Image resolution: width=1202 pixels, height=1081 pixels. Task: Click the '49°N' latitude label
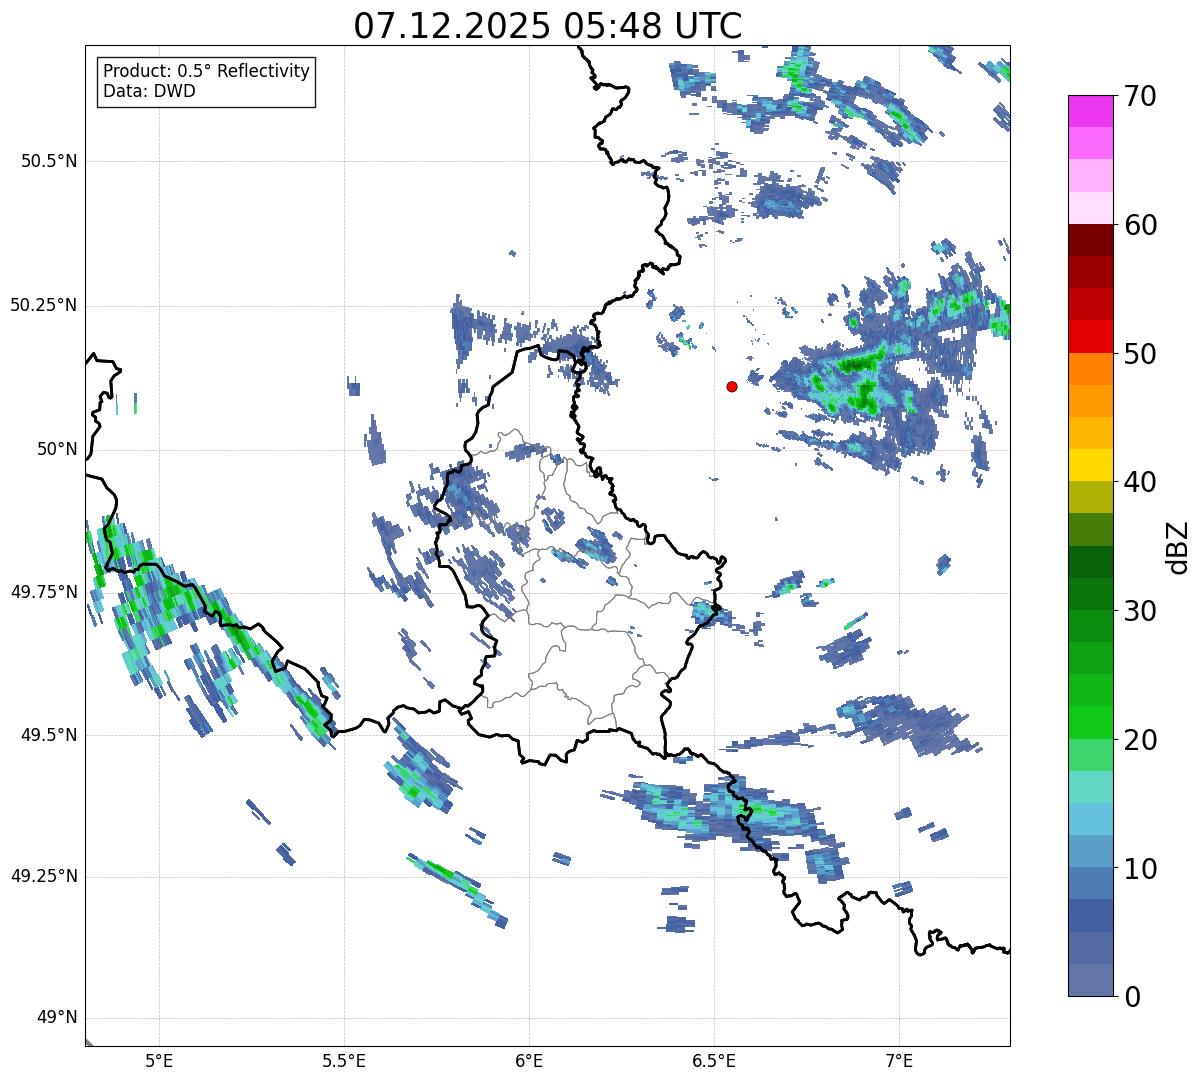coord(57,1018)
